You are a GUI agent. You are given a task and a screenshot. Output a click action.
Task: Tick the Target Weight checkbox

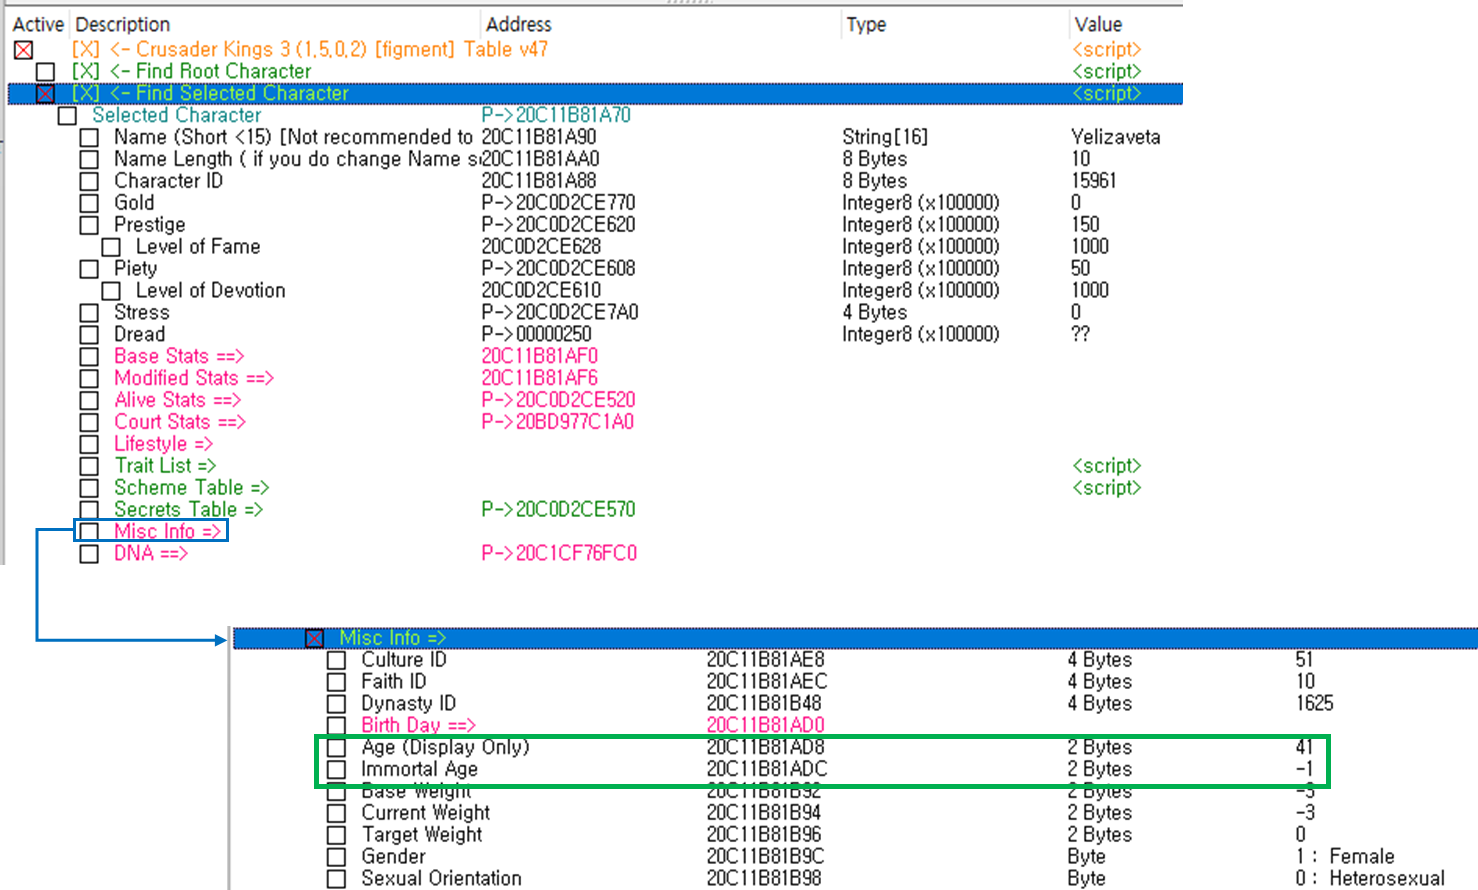click(336, 836)
